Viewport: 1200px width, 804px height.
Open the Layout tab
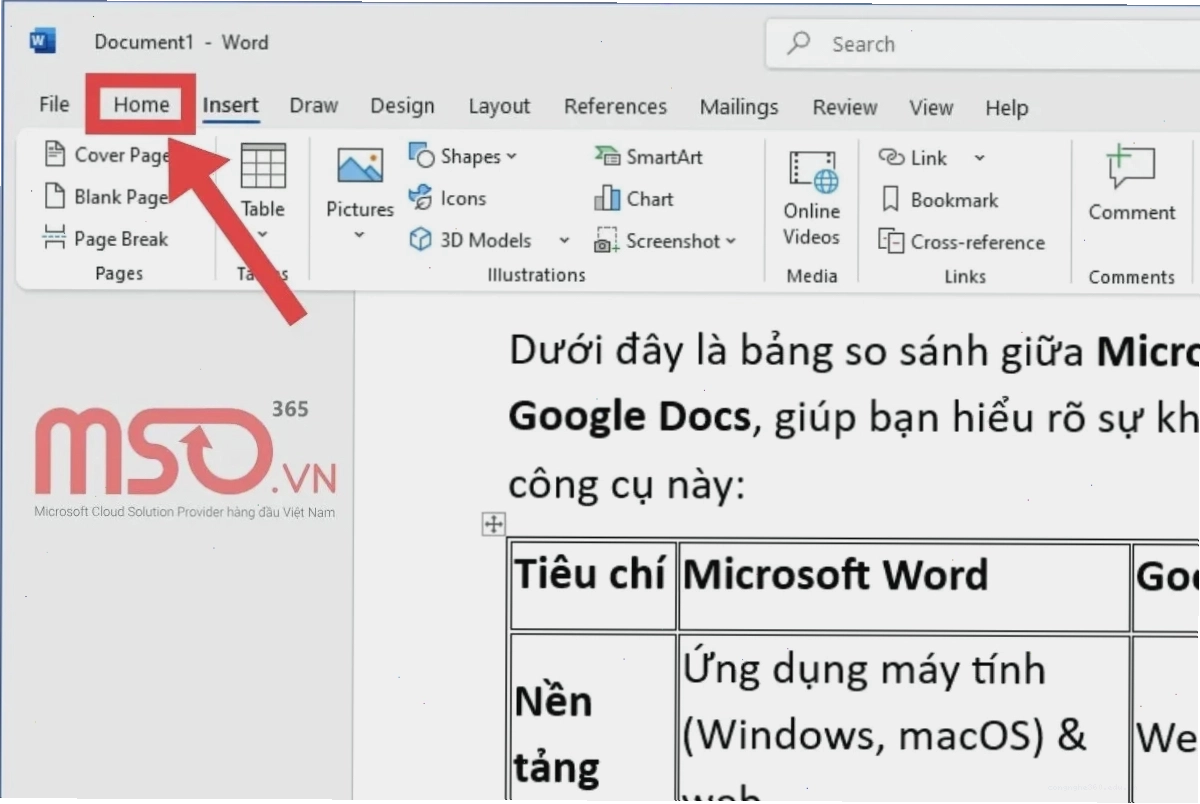[499, 106]
